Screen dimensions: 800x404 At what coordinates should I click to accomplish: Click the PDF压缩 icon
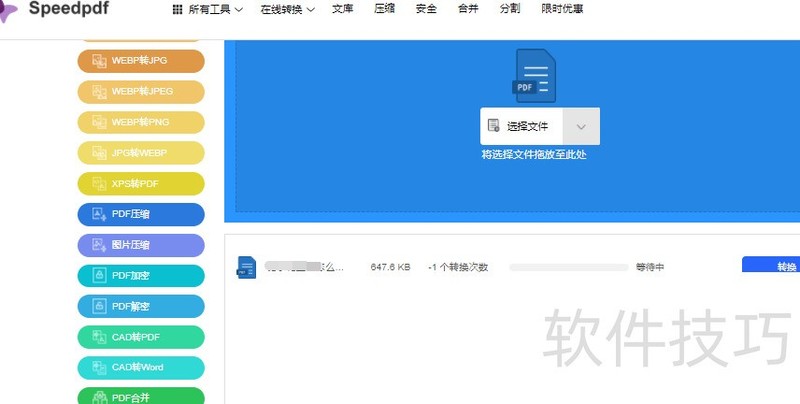[x=99, y=214]
